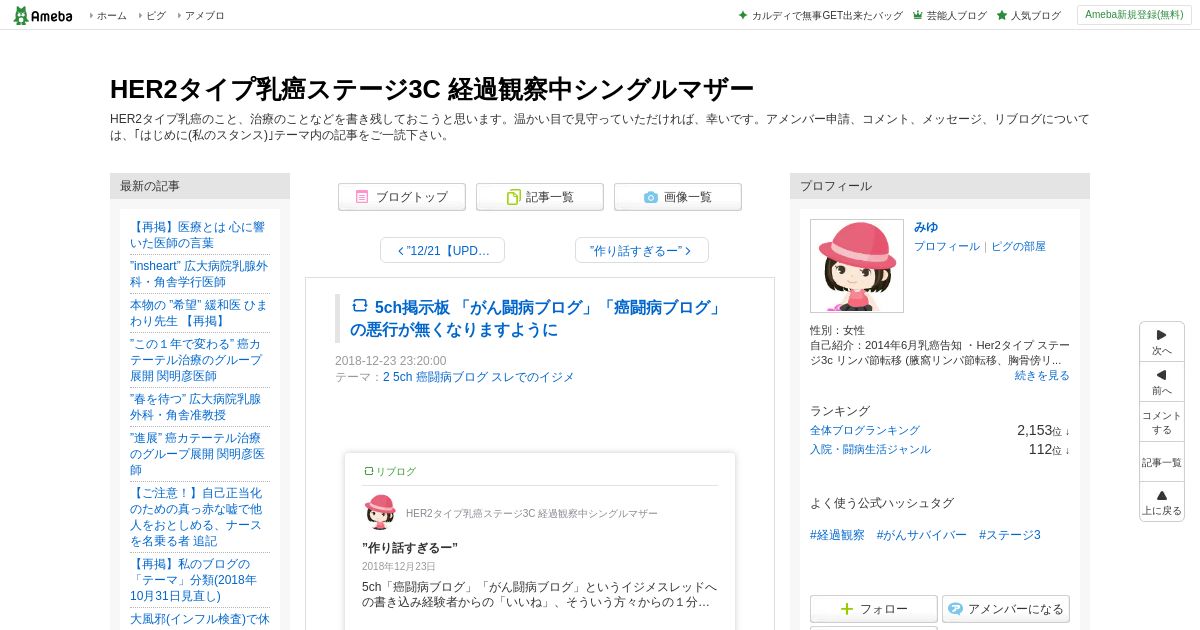Click the 2,153位 ranking value

pos(1043,430)
